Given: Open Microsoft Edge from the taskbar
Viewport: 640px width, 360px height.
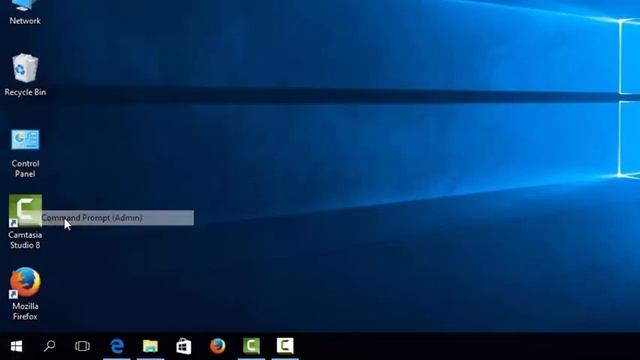Looking at the screenshot, I should click(117, 346).
